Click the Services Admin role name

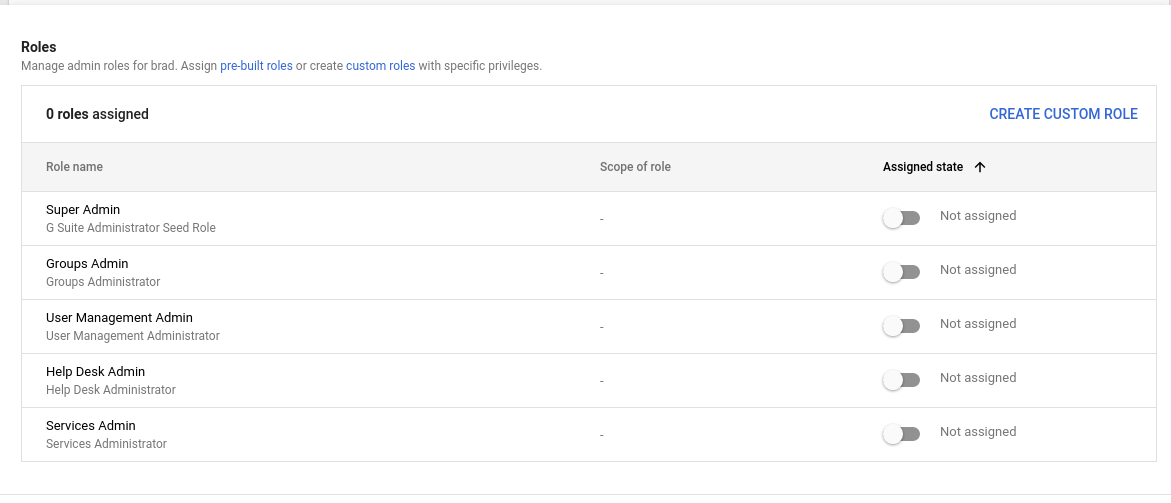(x=90, y=426)
